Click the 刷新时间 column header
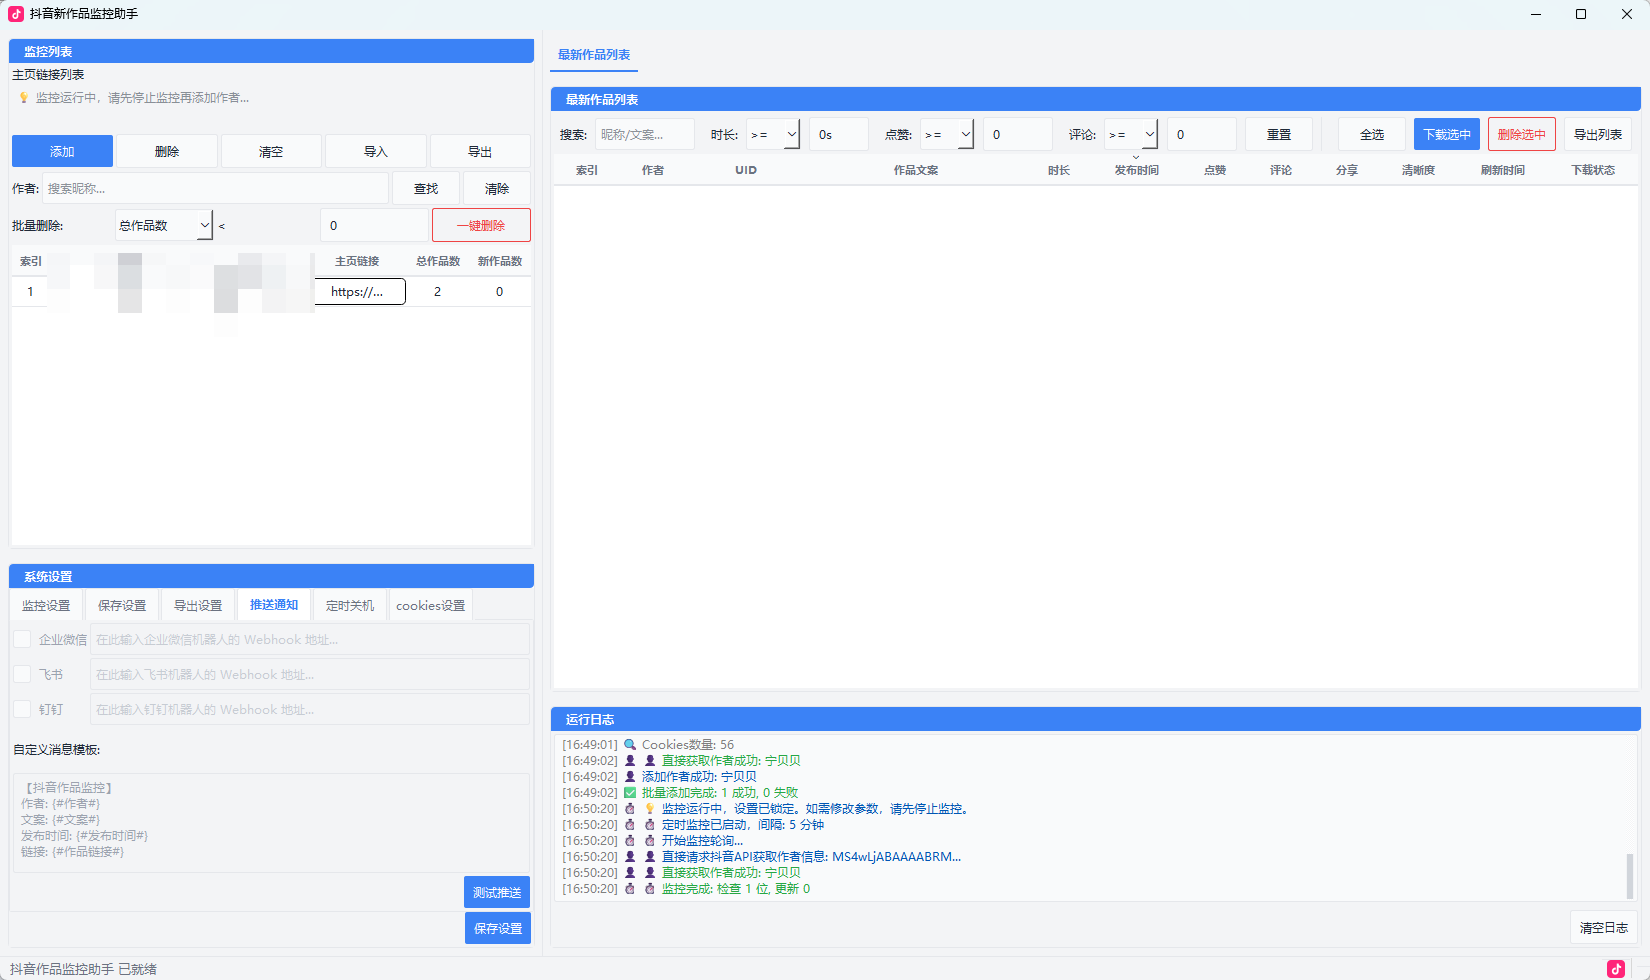 pyautogui.click(x=1503, y=170)
